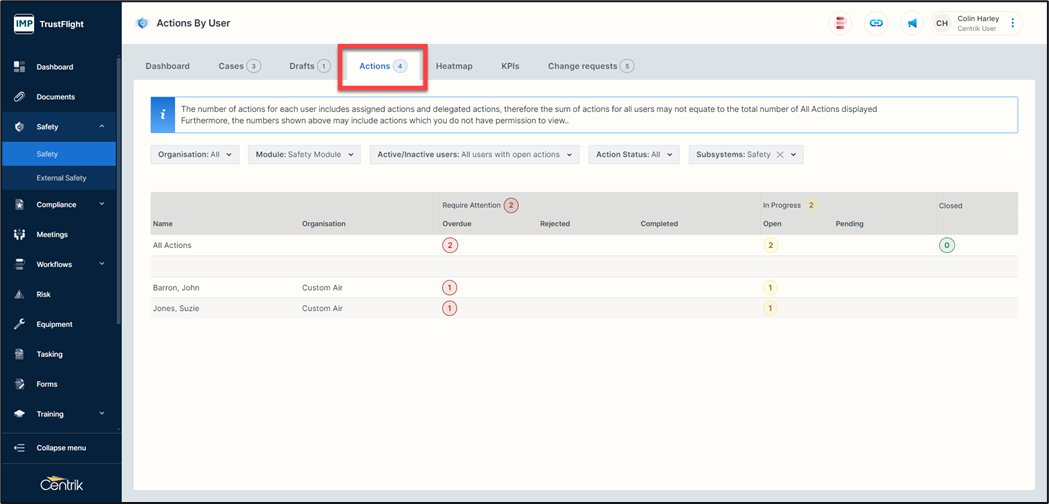Open Meetings in the sidebar
This screenshot has width=1049, height=504.
(52, 235)
